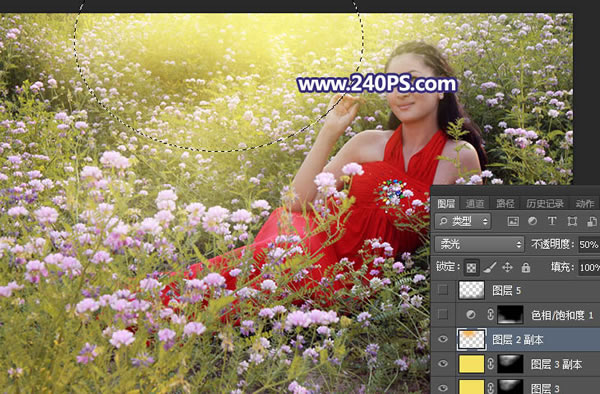Select the smart object filter icon
600x394 pixels.
pos(592,221)
